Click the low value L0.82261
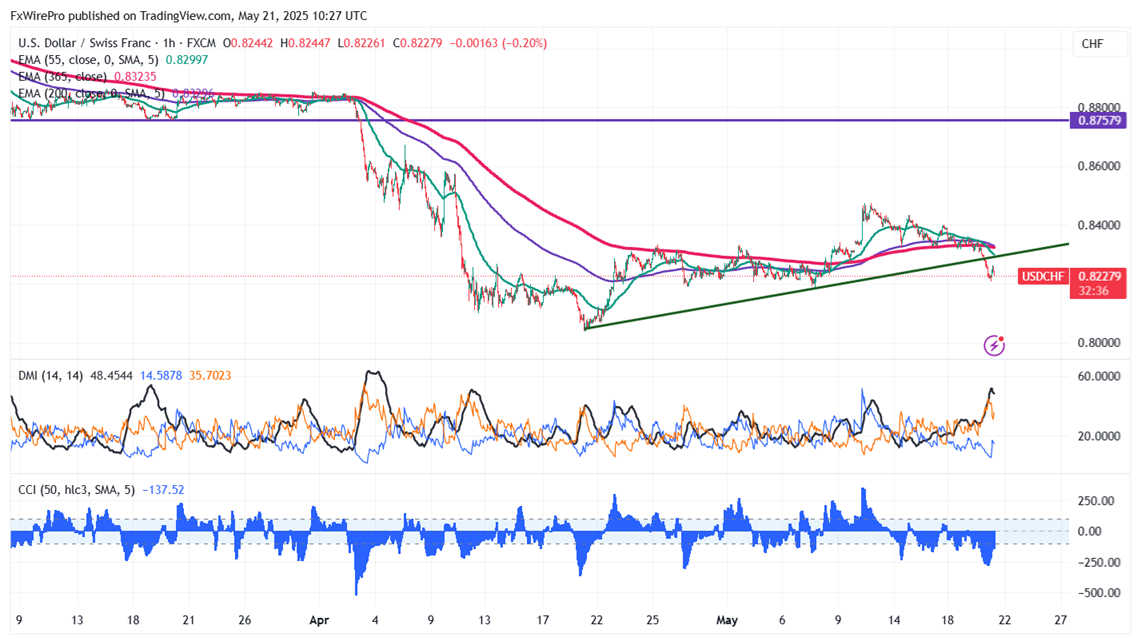Viewport: 1137px width, 639px height. point(361,44)
